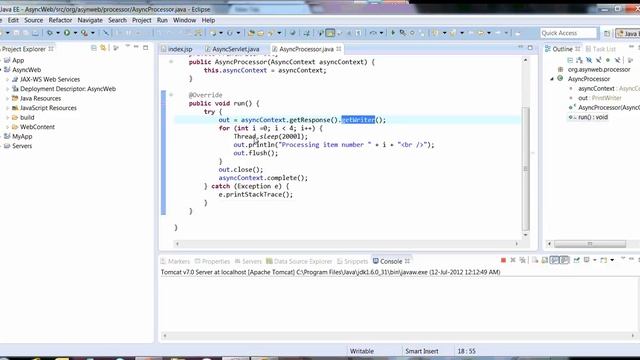Screen dimensions: 640x360
Task: Click the Print icon in main toolbar
Action: [x=36, y=33]
